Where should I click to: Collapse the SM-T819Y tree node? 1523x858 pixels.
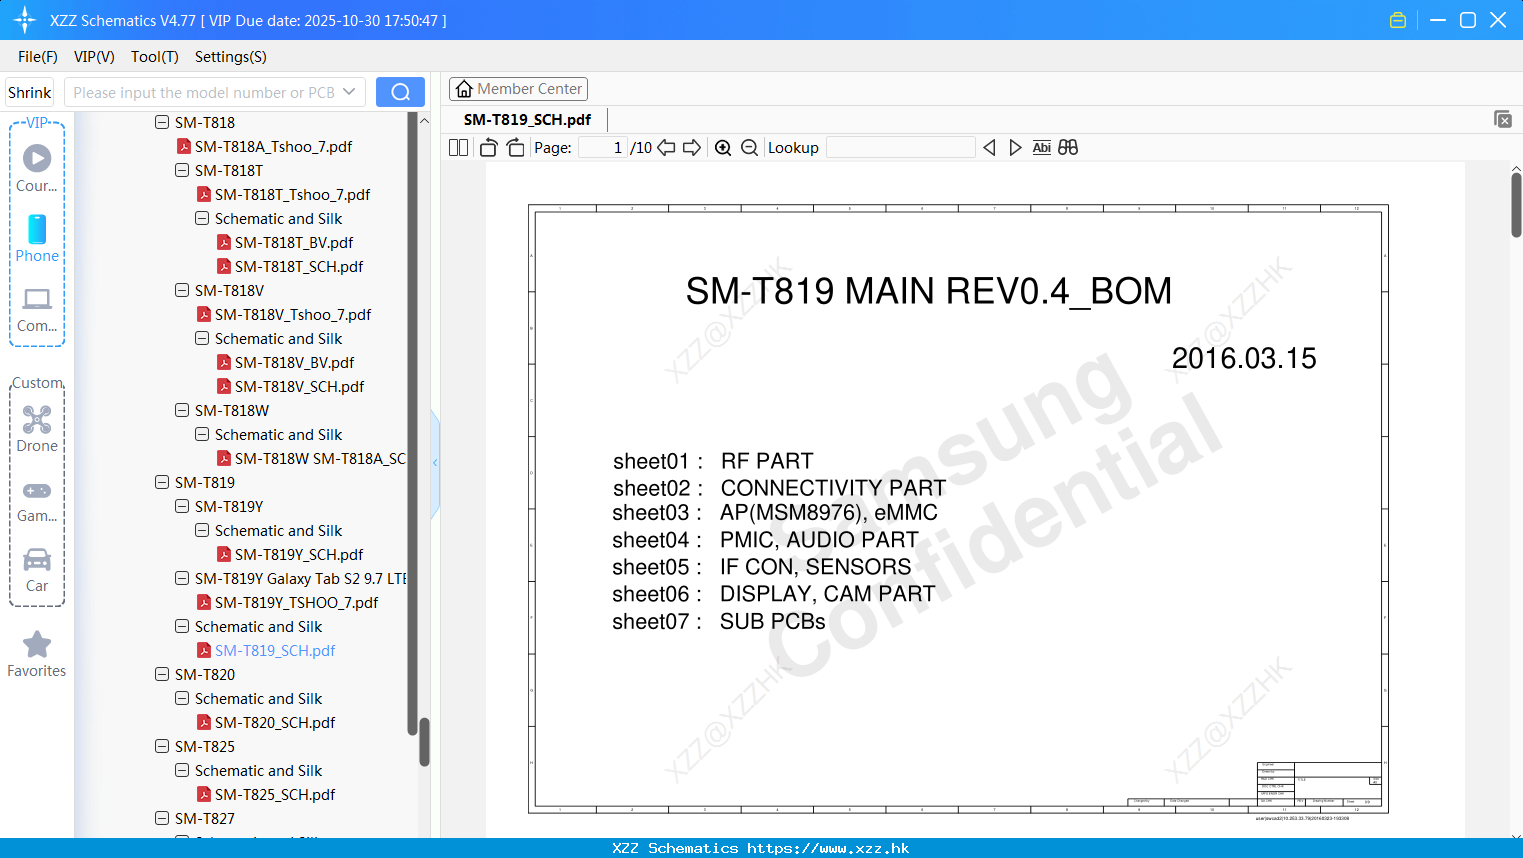[182, 506]
